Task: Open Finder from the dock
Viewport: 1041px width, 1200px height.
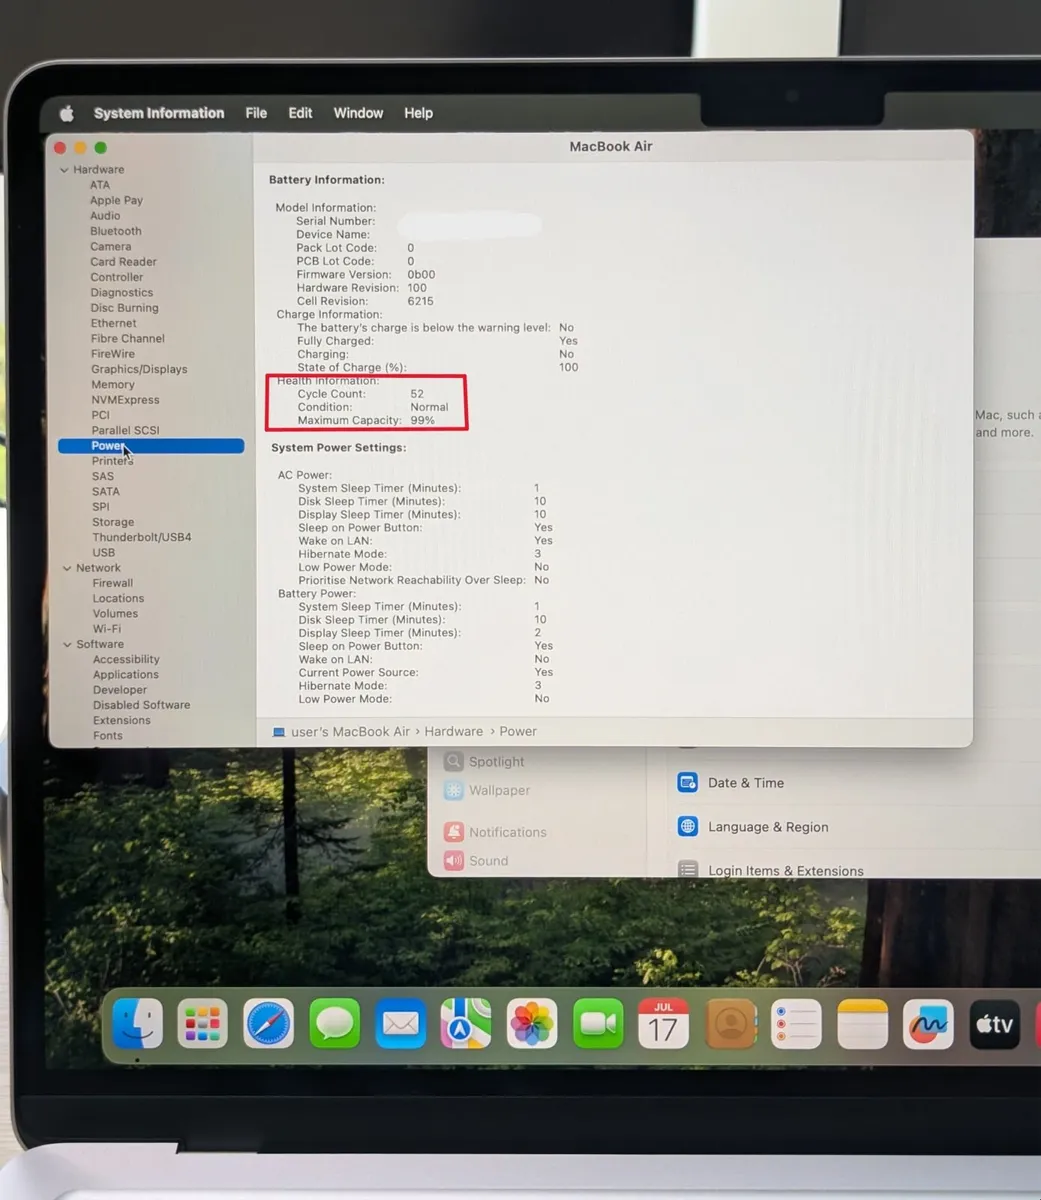Action: tap(137, 1025)
